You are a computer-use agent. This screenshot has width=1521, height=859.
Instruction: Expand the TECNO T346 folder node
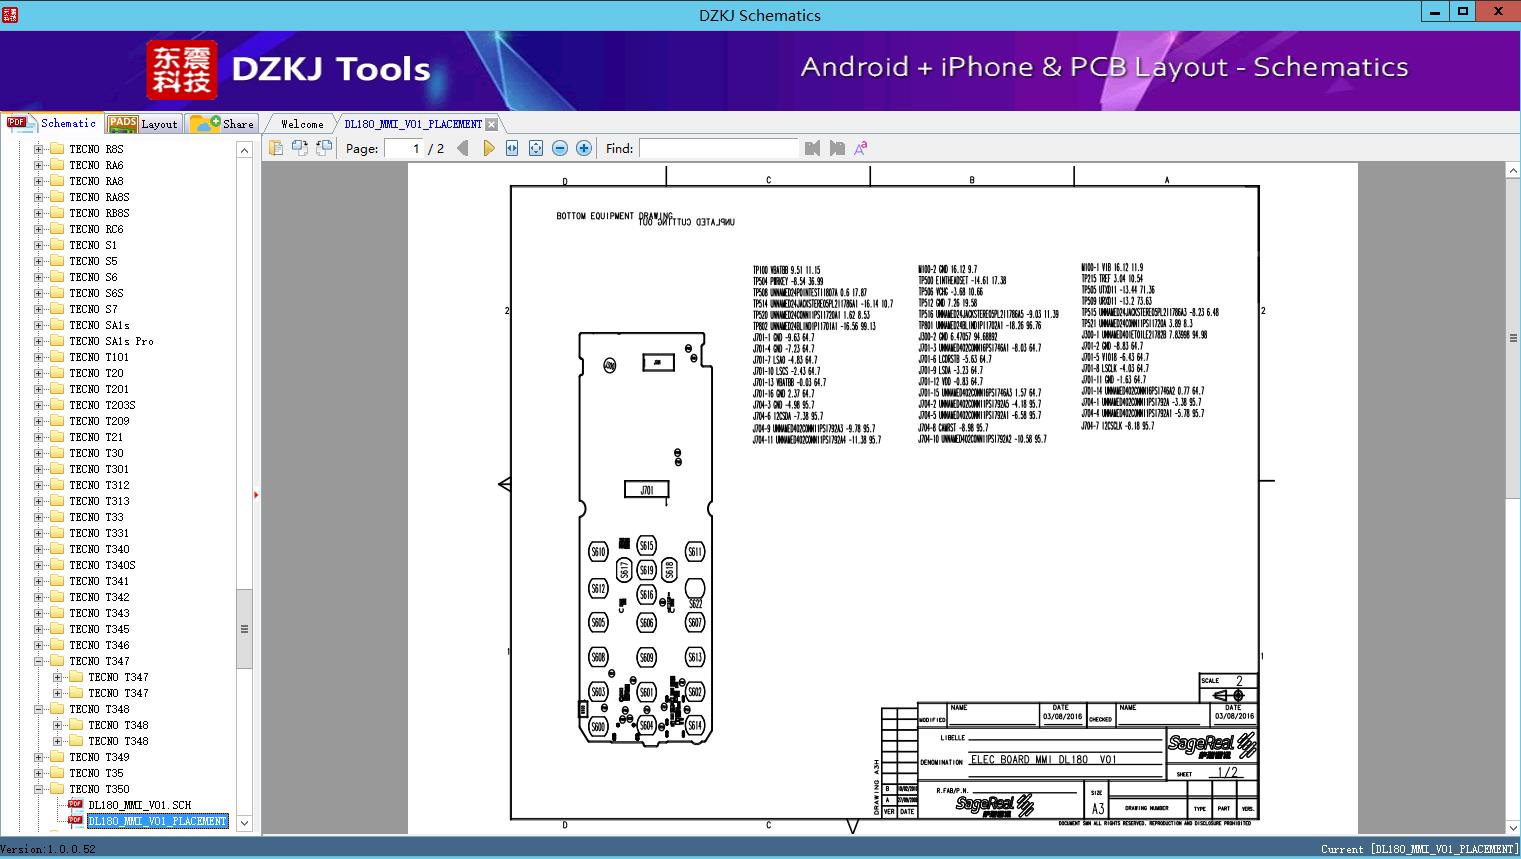click(38, 645)
